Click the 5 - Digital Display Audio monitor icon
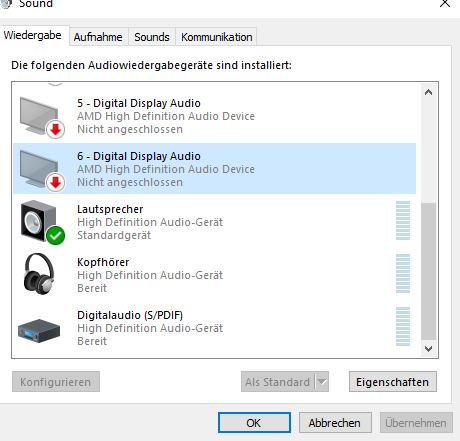 tap(42, 117)
